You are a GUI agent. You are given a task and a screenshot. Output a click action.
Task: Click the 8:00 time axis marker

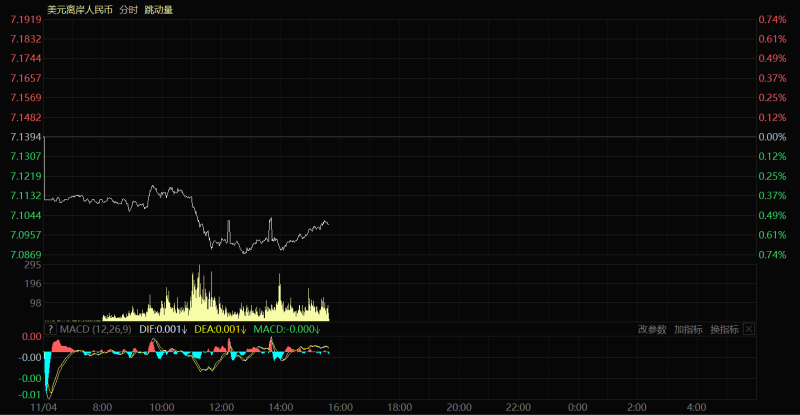click(103, 407)
